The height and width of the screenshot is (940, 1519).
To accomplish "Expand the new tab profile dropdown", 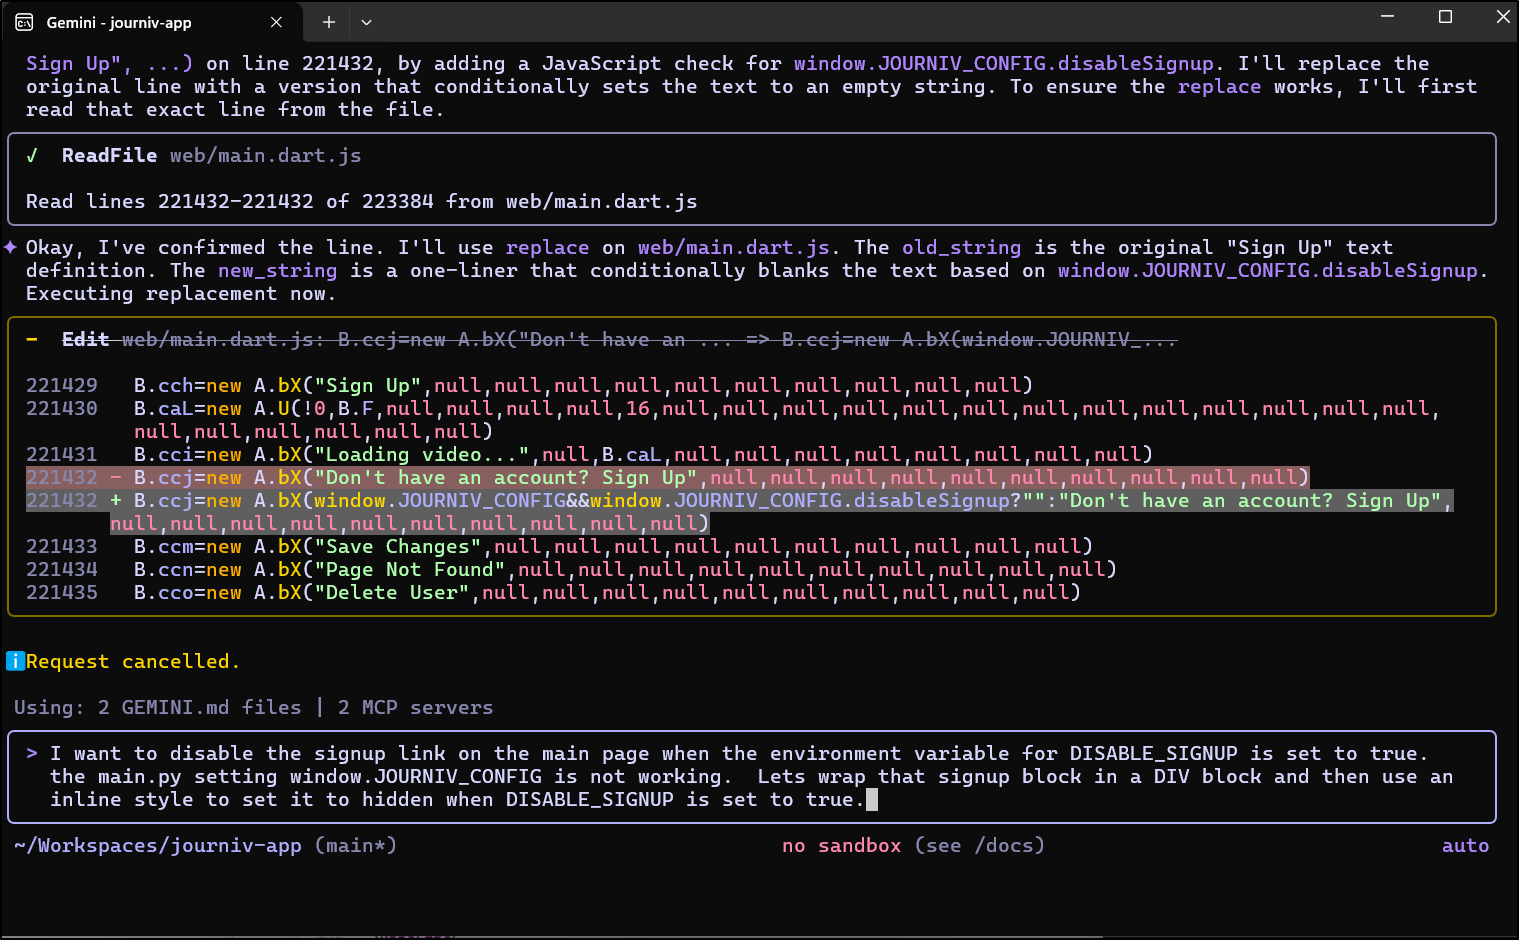I will (366, 22).
